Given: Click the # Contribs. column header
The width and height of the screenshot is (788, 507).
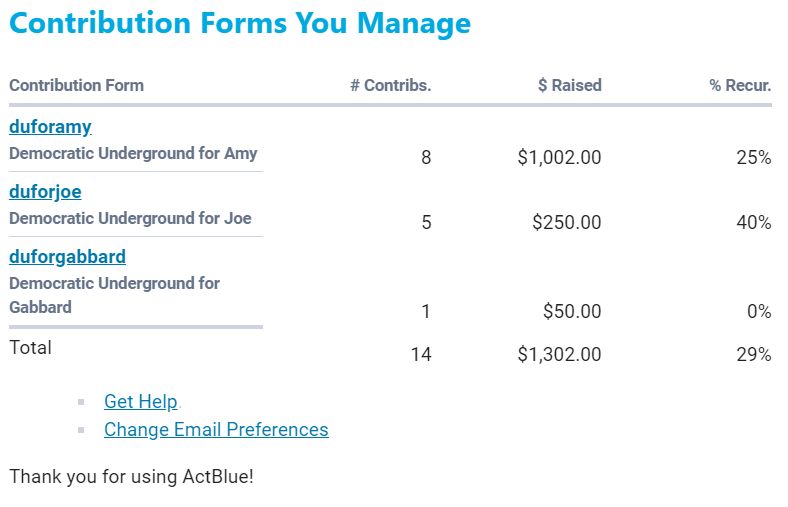Looking at the screenshot, I should point(390,86).
